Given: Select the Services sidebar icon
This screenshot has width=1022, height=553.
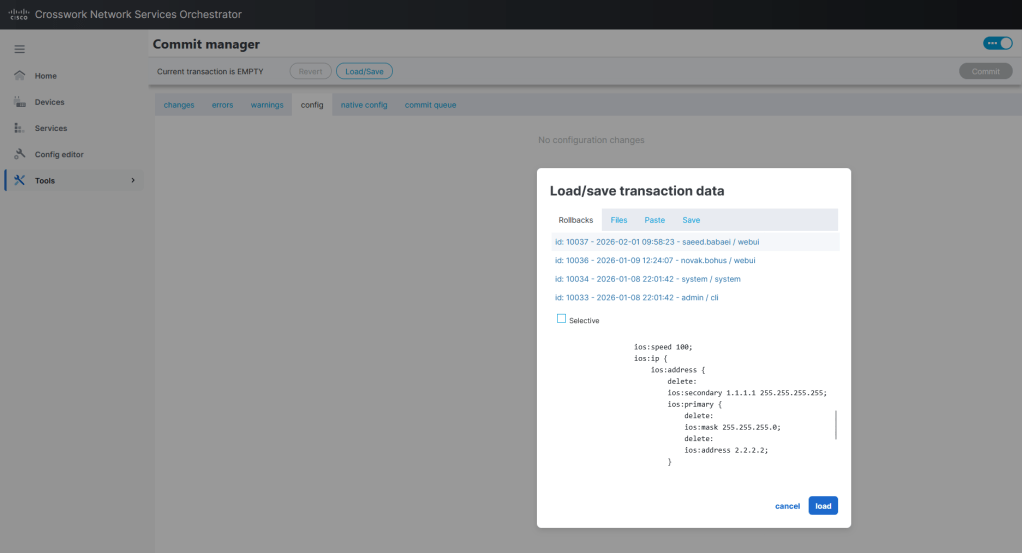Looking at the screenshot, I should (x=19, y=128).
